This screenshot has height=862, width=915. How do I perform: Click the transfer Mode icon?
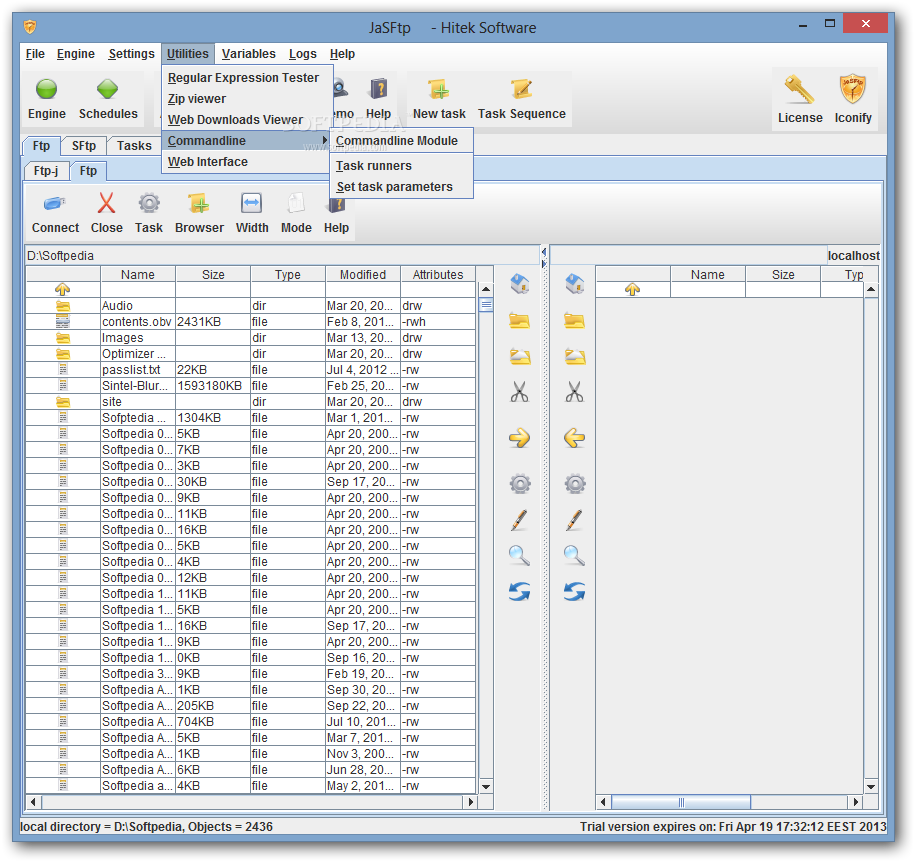pyautogui.click(x=296, y=203)
